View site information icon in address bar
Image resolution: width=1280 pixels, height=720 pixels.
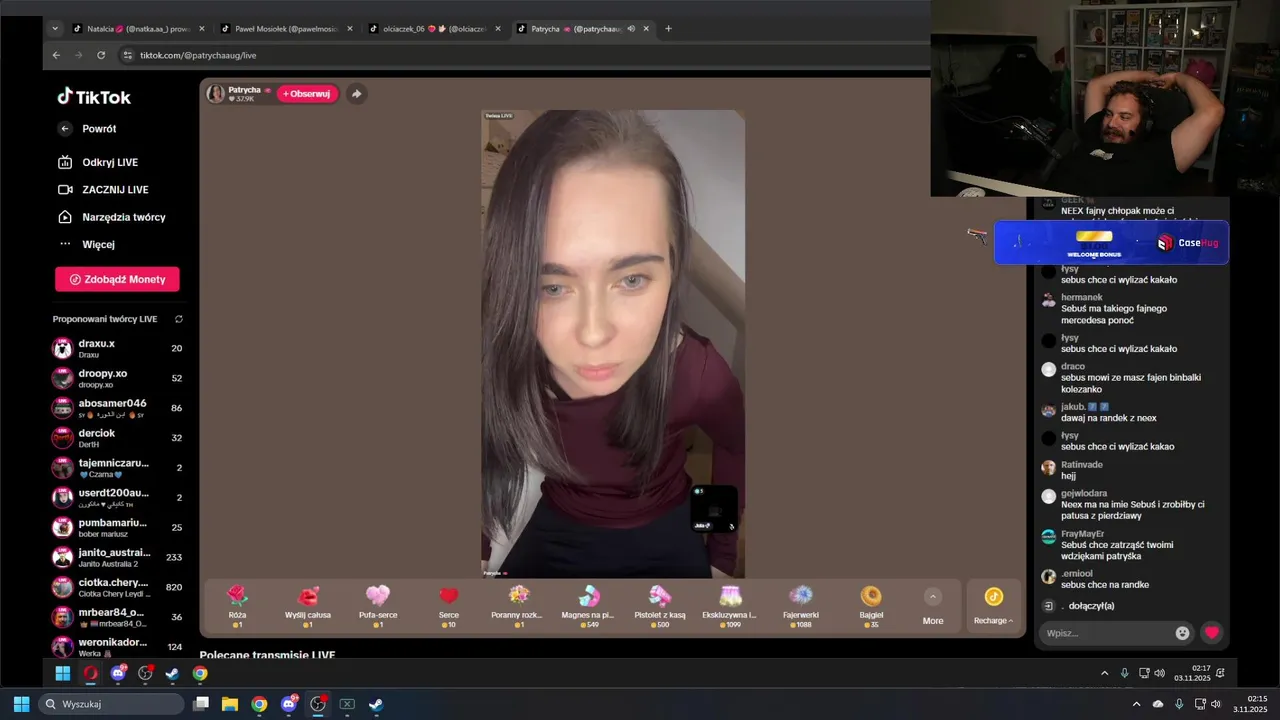click(x=127, y=55)
